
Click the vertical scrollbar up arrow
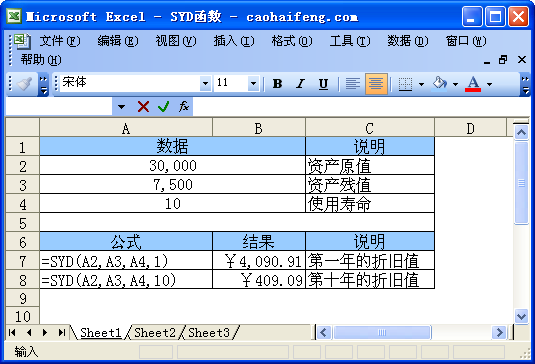pos(521,132)
